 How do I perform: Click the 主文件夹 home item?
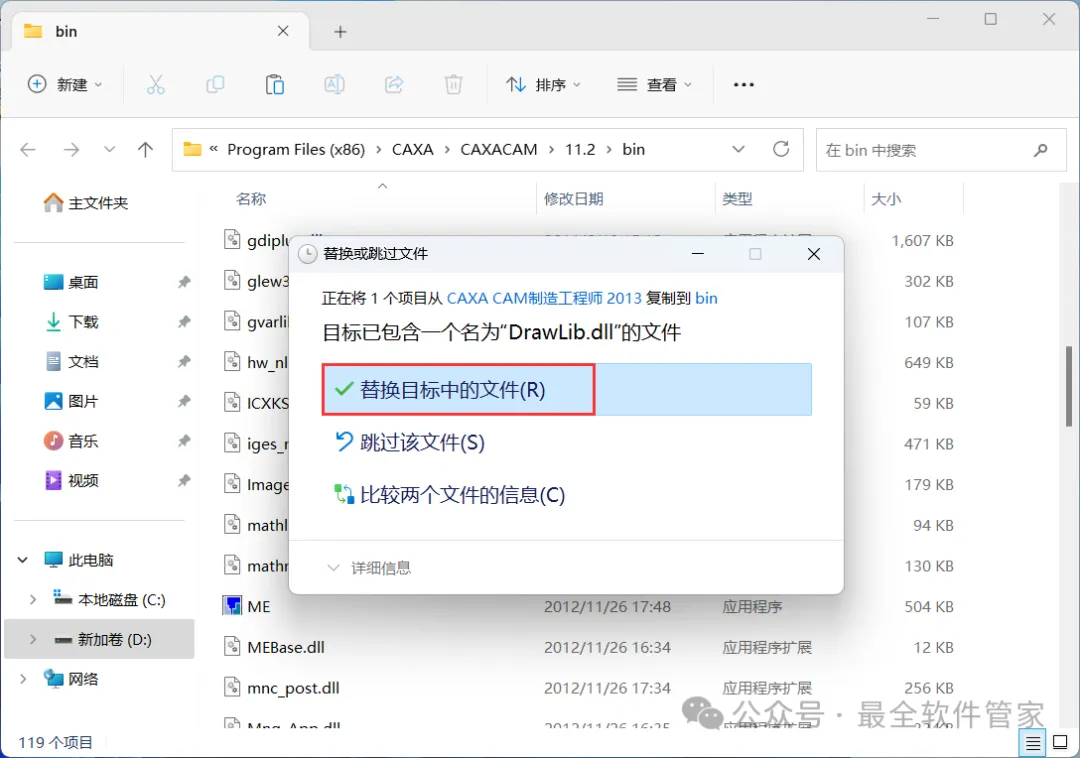86,203
